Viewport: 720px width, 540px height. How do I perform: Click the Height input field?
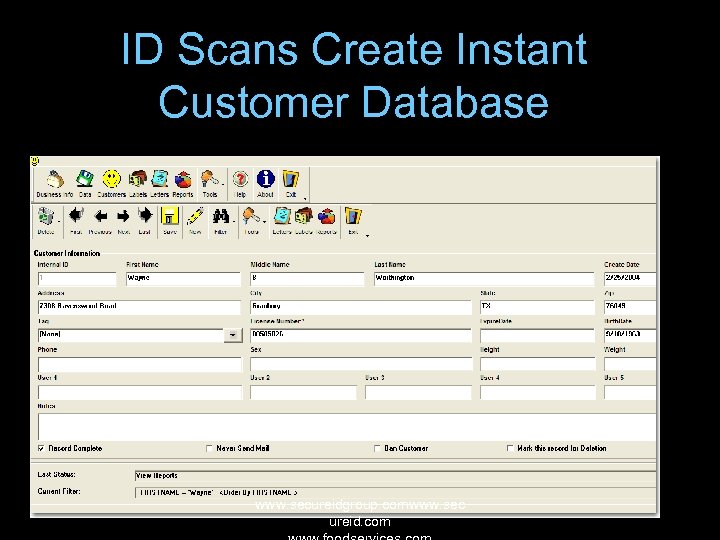(x=537, y=364)
